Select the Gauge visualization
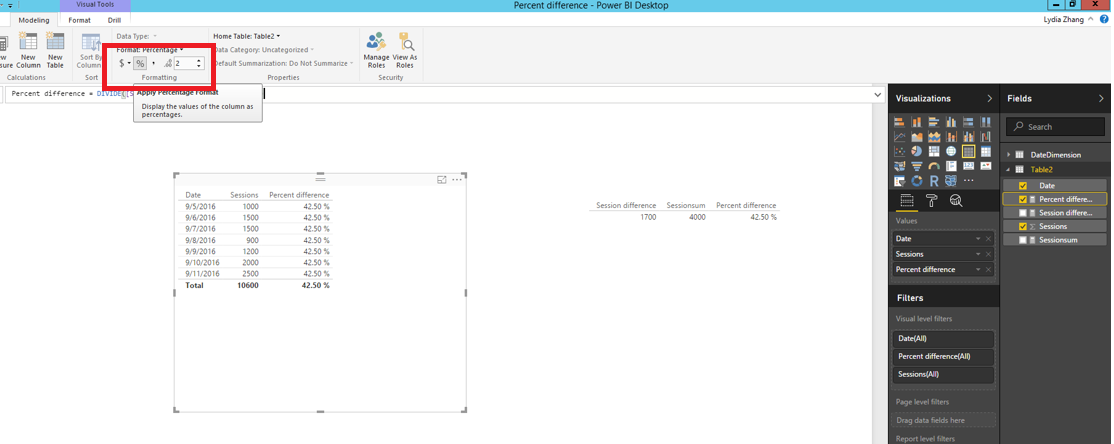The width and height of the screenshot is (1114, 444). [x=934, y=166]
